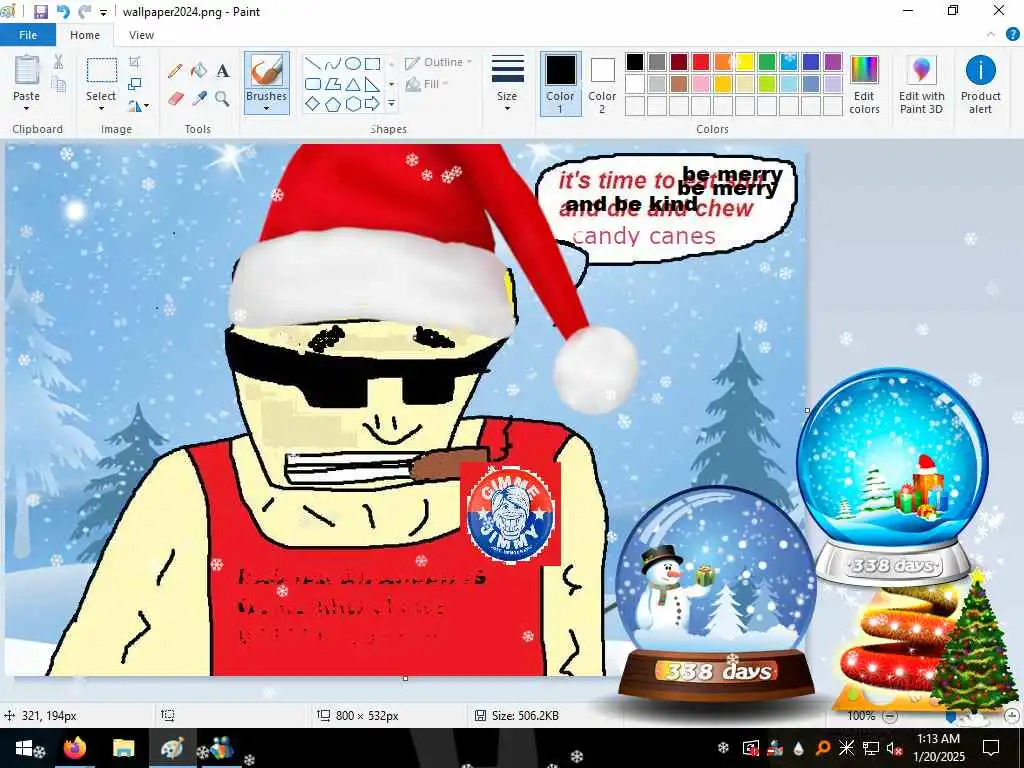Pick the yellow palette swatch
1024x768 pixels.
(x=744, y=62)
